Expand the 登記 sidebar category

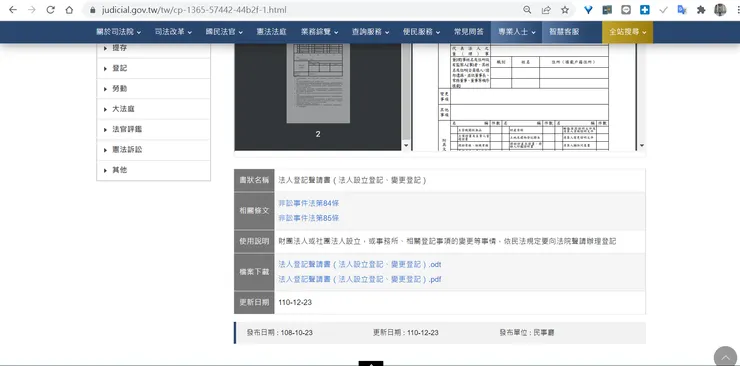tap(153, 68)
